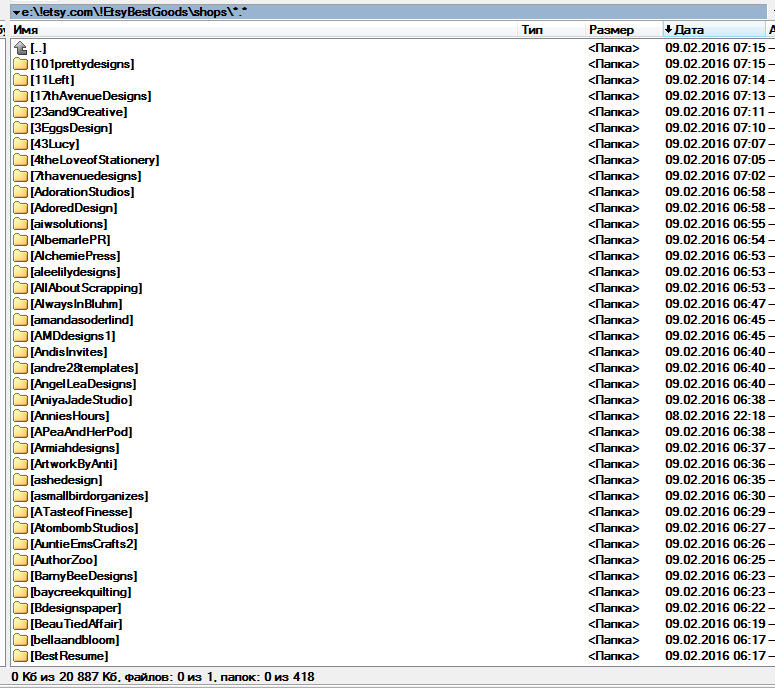The width and height of the screenshot is (775, 695).
Task: Select the [APeaAndHerPod] folder name
Action: pos(82,432)
